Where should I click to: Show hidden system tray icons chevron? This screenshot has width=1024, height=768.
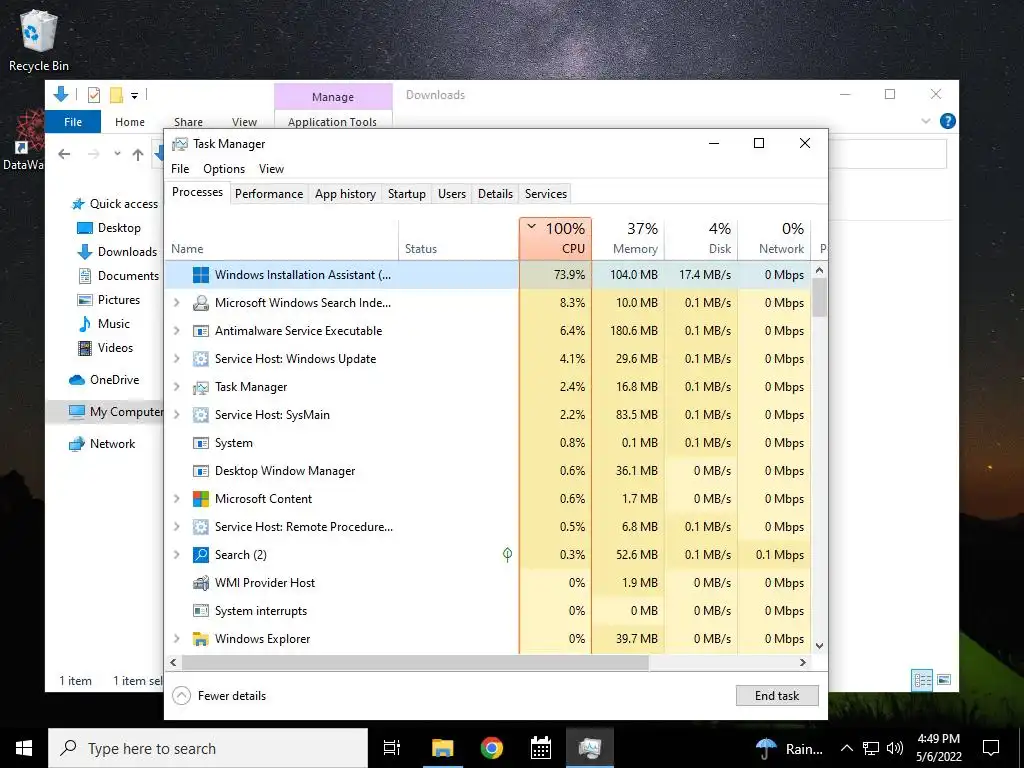tap(846, 748)
